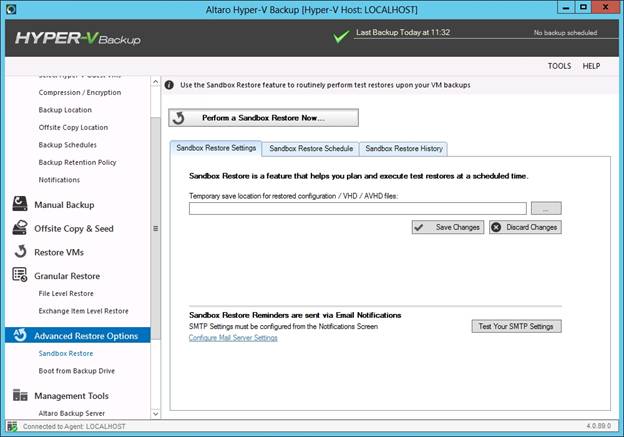Click the Offsite Copy & Seed cloud icon

coord(20,227)
